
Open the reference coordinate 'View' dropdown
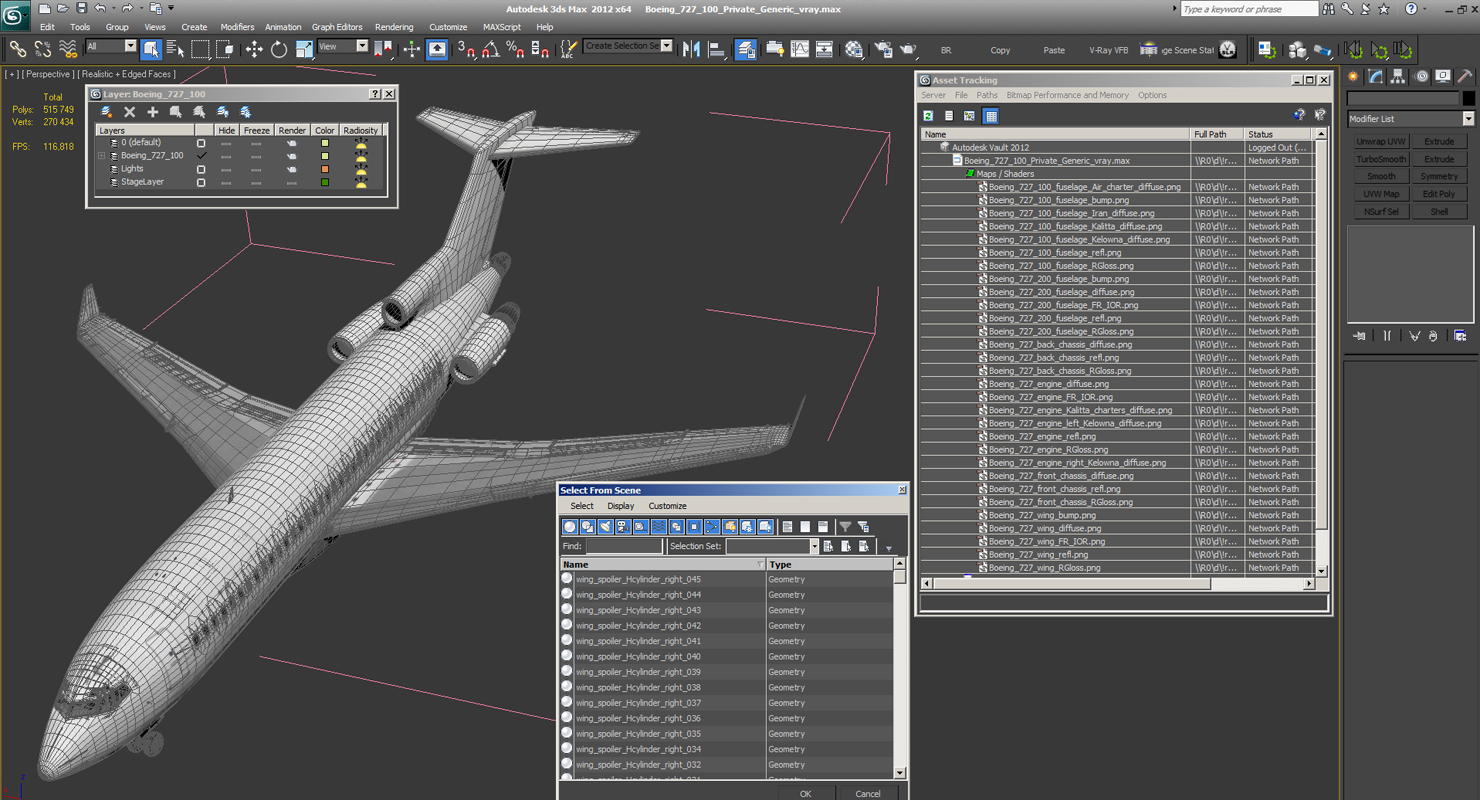coord(362,46)
